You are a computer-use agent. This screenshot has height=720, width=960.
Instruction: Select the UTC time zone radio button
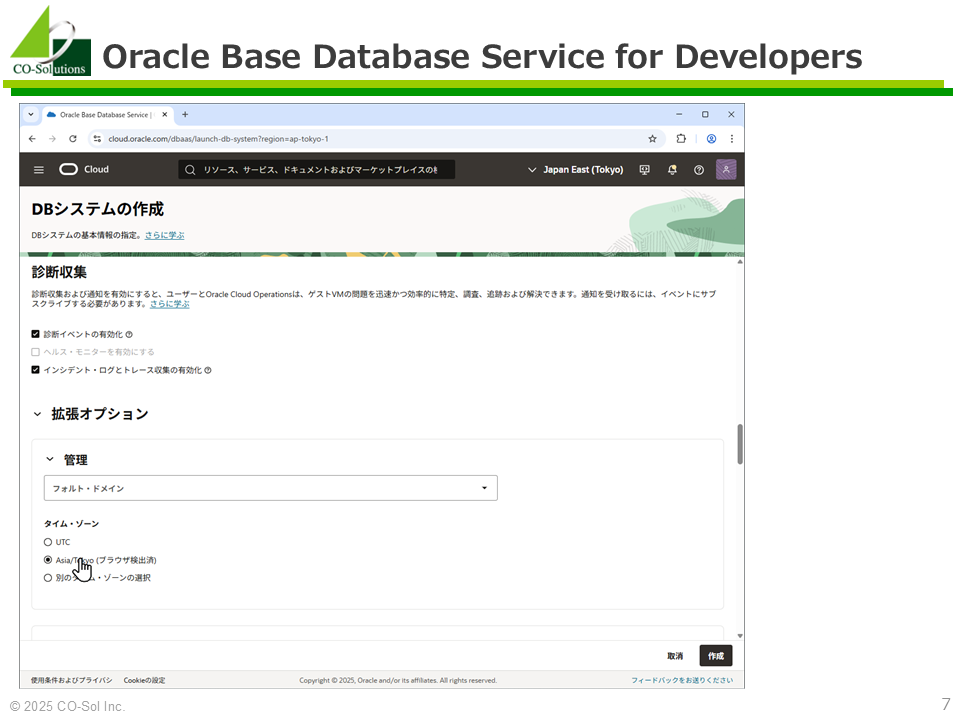(x=48, y=542)
